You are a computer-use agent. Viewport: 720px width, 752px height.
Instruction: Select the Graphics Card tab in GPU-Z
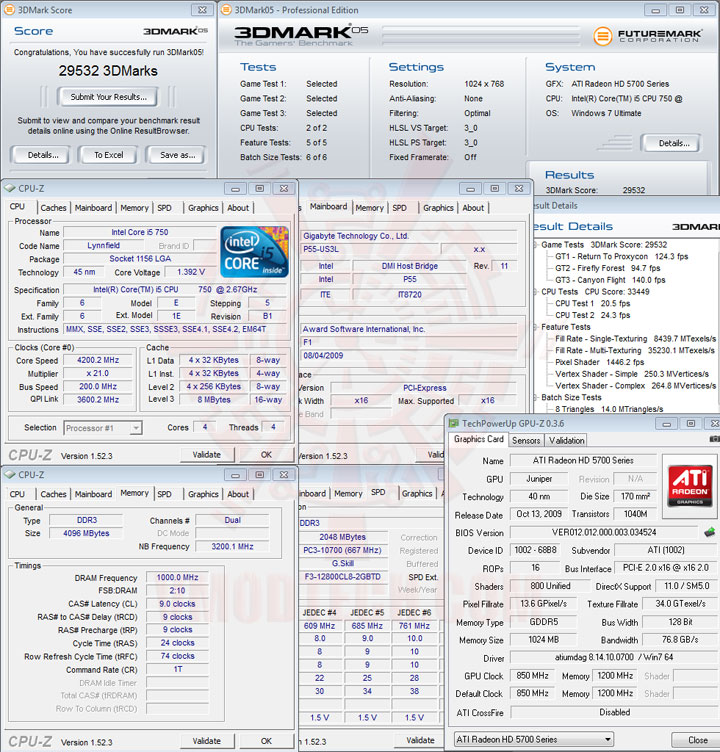pyautogui.click(x=479, y=439)
